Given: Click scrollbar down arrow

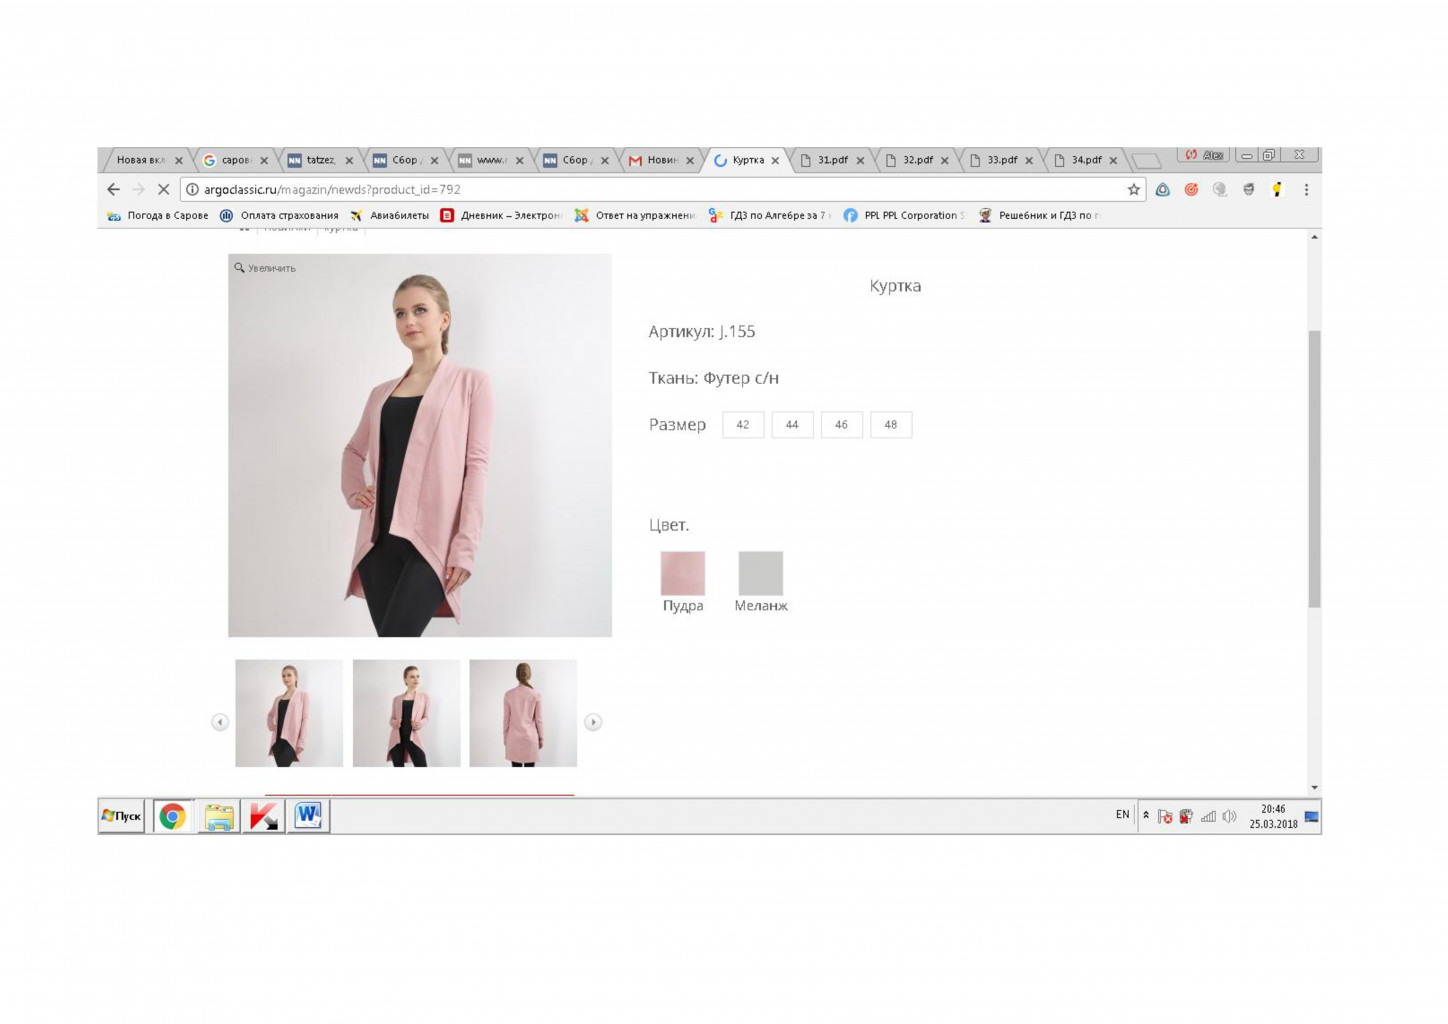Looking at the screenshot, I should (x=1314, y=788).
